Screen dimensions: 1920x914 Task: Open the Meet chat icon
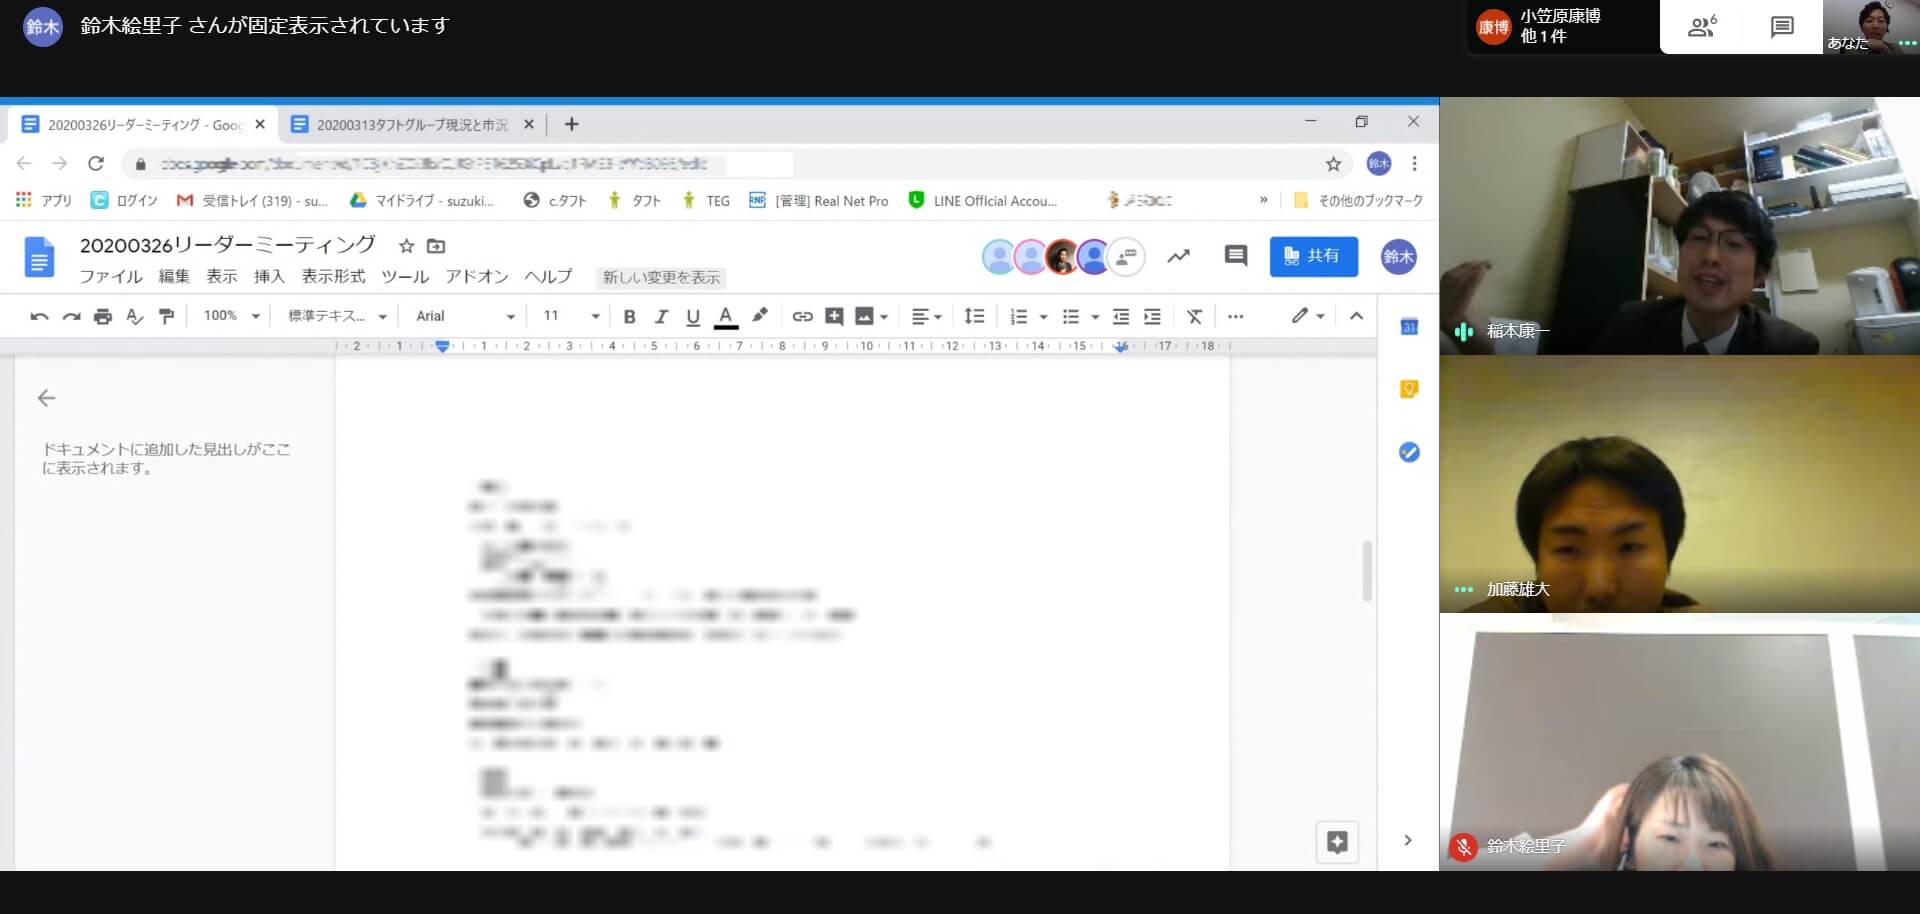[x=1781, y=27]
